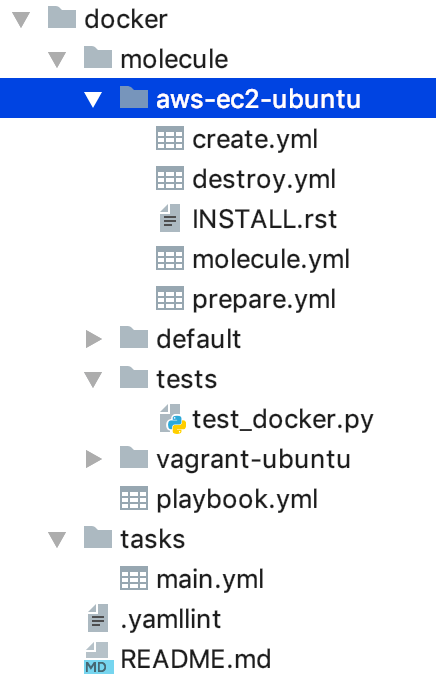
Task: Click the Markdown icon for README.md
Action: pos(99,658)
